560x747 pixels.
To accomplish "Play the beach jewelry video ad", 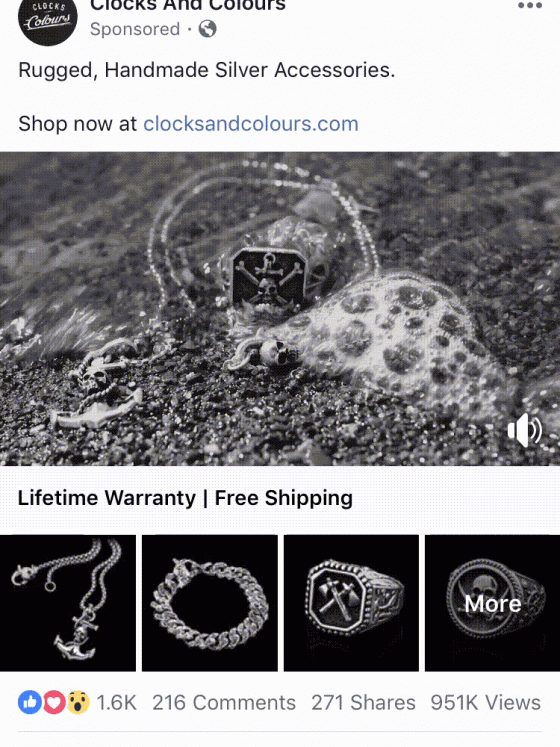I will tap(280, 309).
